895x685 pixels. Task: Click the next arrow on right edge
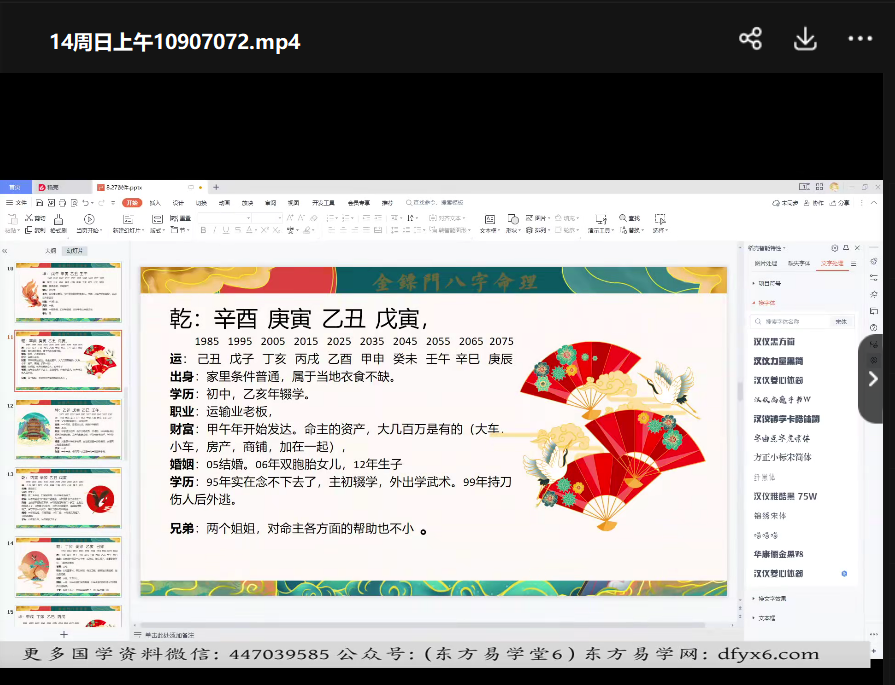tap(873, 379)
